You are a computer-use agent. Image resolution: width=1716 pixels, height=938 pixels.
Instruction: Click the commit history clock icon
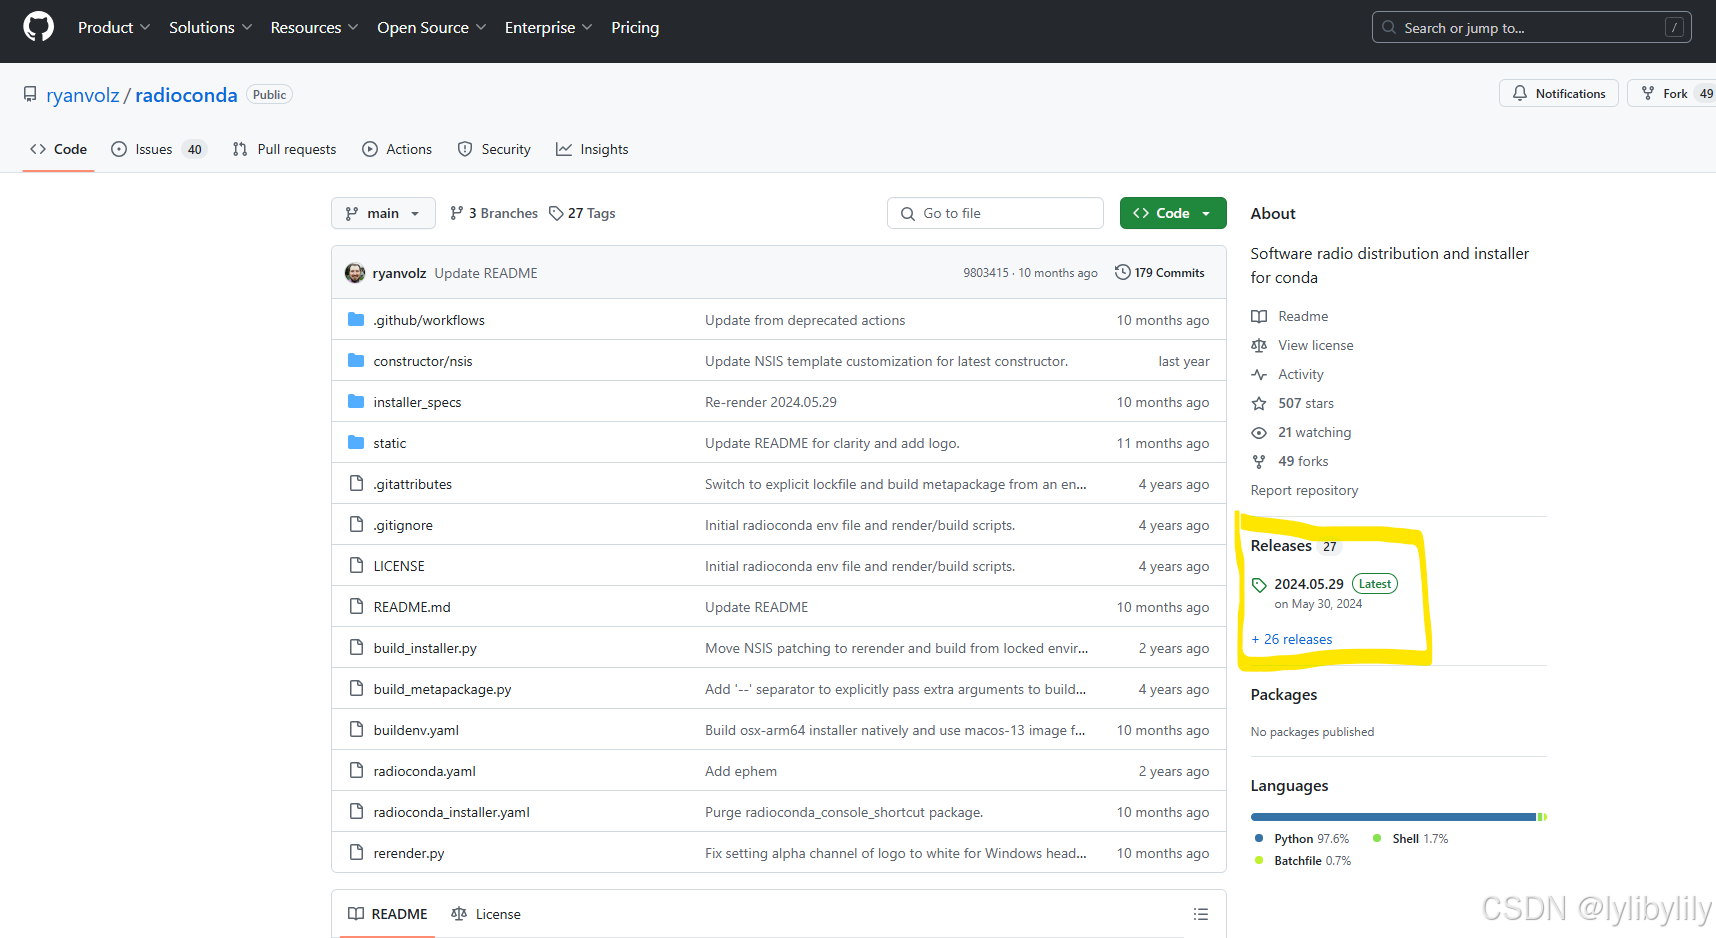(1123, 272)
